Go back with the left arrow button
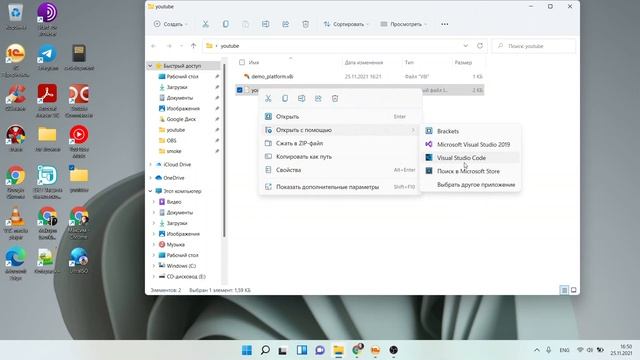The image size is (640, 360). tap(154, 46)
